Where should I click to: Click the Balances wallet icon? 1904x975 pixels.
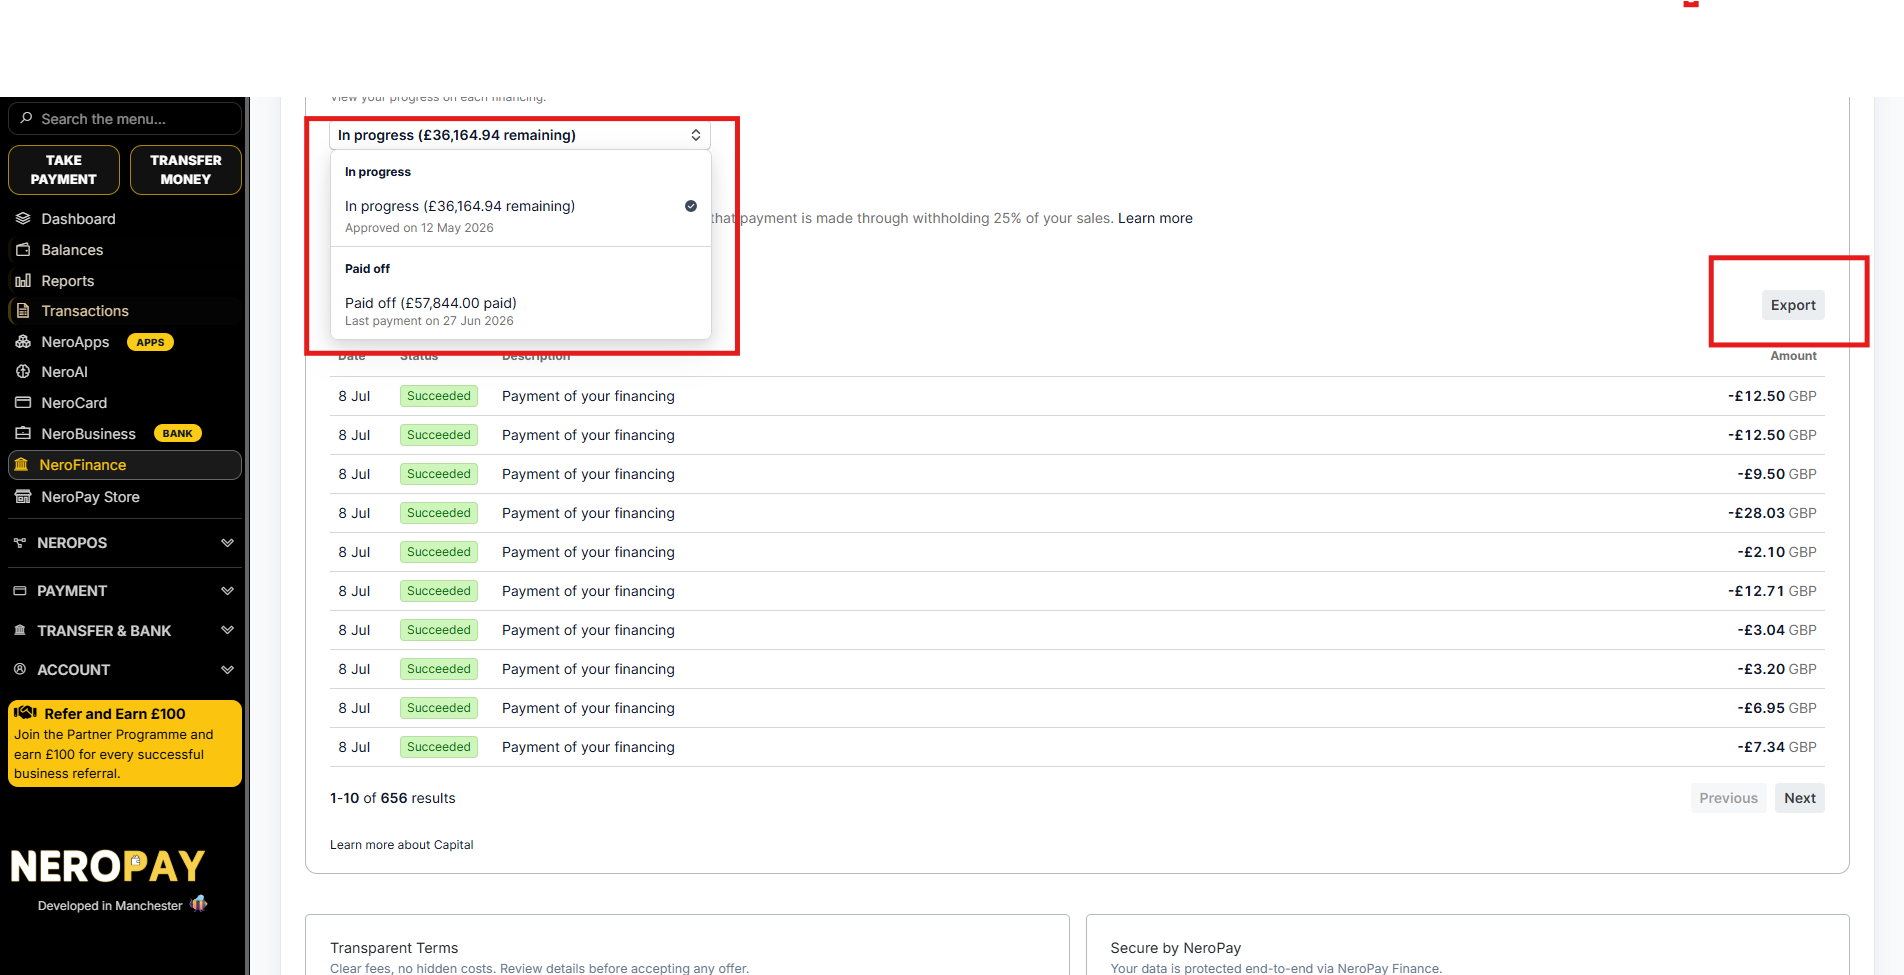(x=23, y=249)
